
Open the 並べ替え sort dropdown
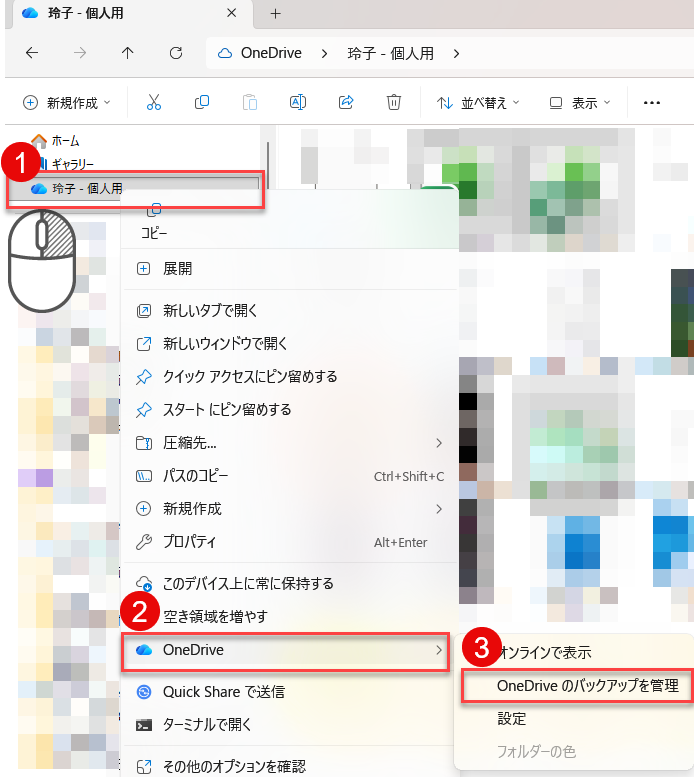click(x=478, y=102)
